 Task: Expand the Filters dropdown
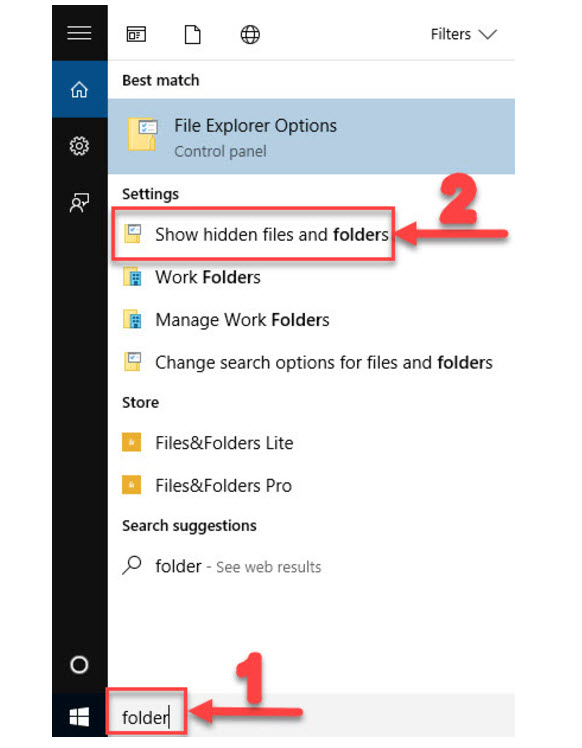coord(464,34)
